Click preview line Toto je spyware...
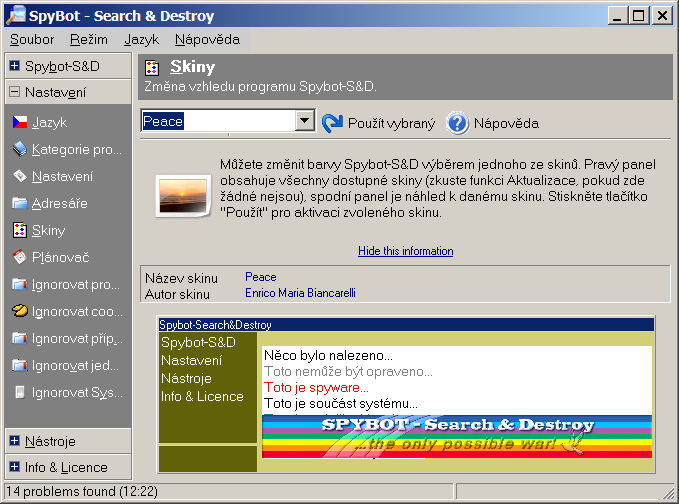The height and width of the screenshot is (504, 679). click(x=316, y=388)
